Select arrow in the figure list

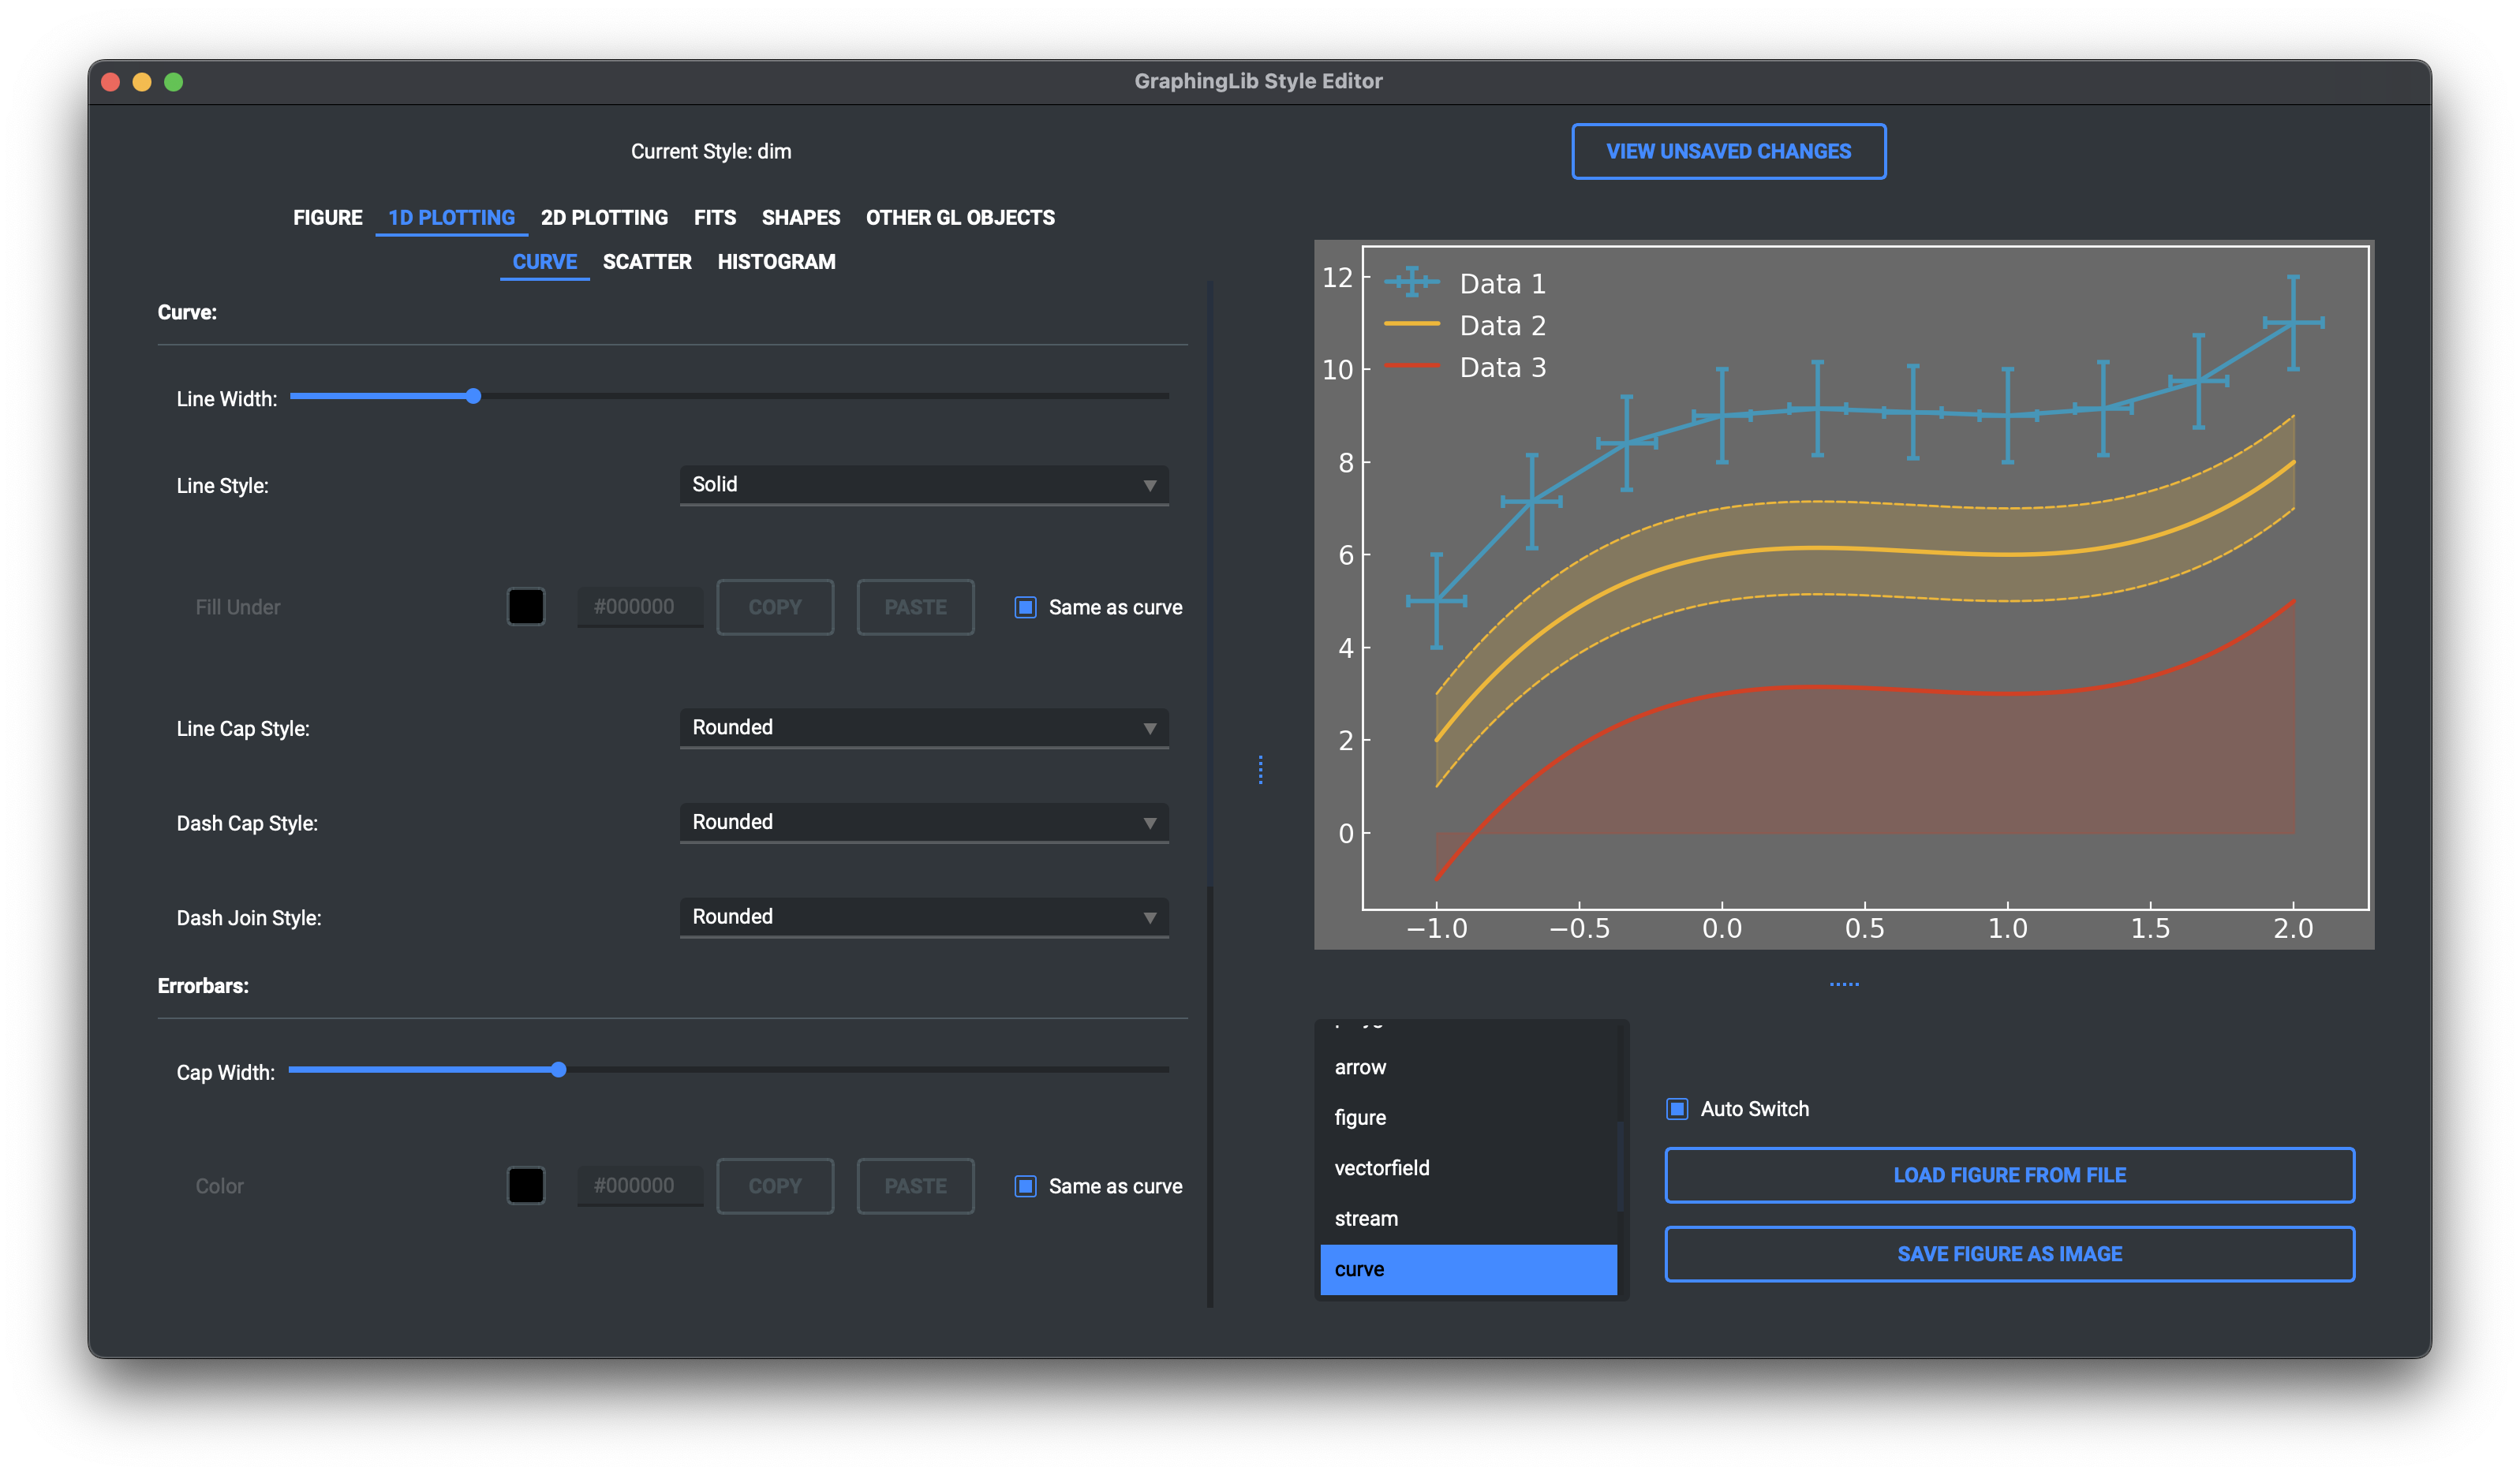coord(1468,1067)
